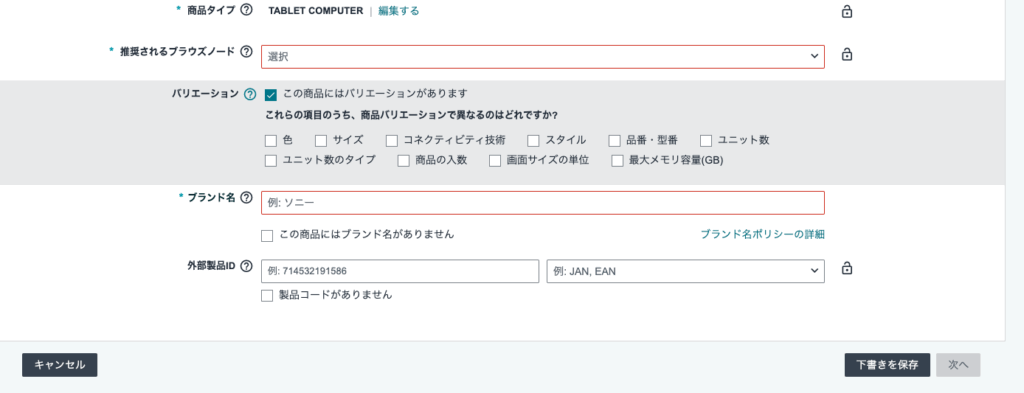Open the JAN, EAN product ID type dropdown
The height and width of the screenshot is (393, 1024).
[x=685, y=271]
